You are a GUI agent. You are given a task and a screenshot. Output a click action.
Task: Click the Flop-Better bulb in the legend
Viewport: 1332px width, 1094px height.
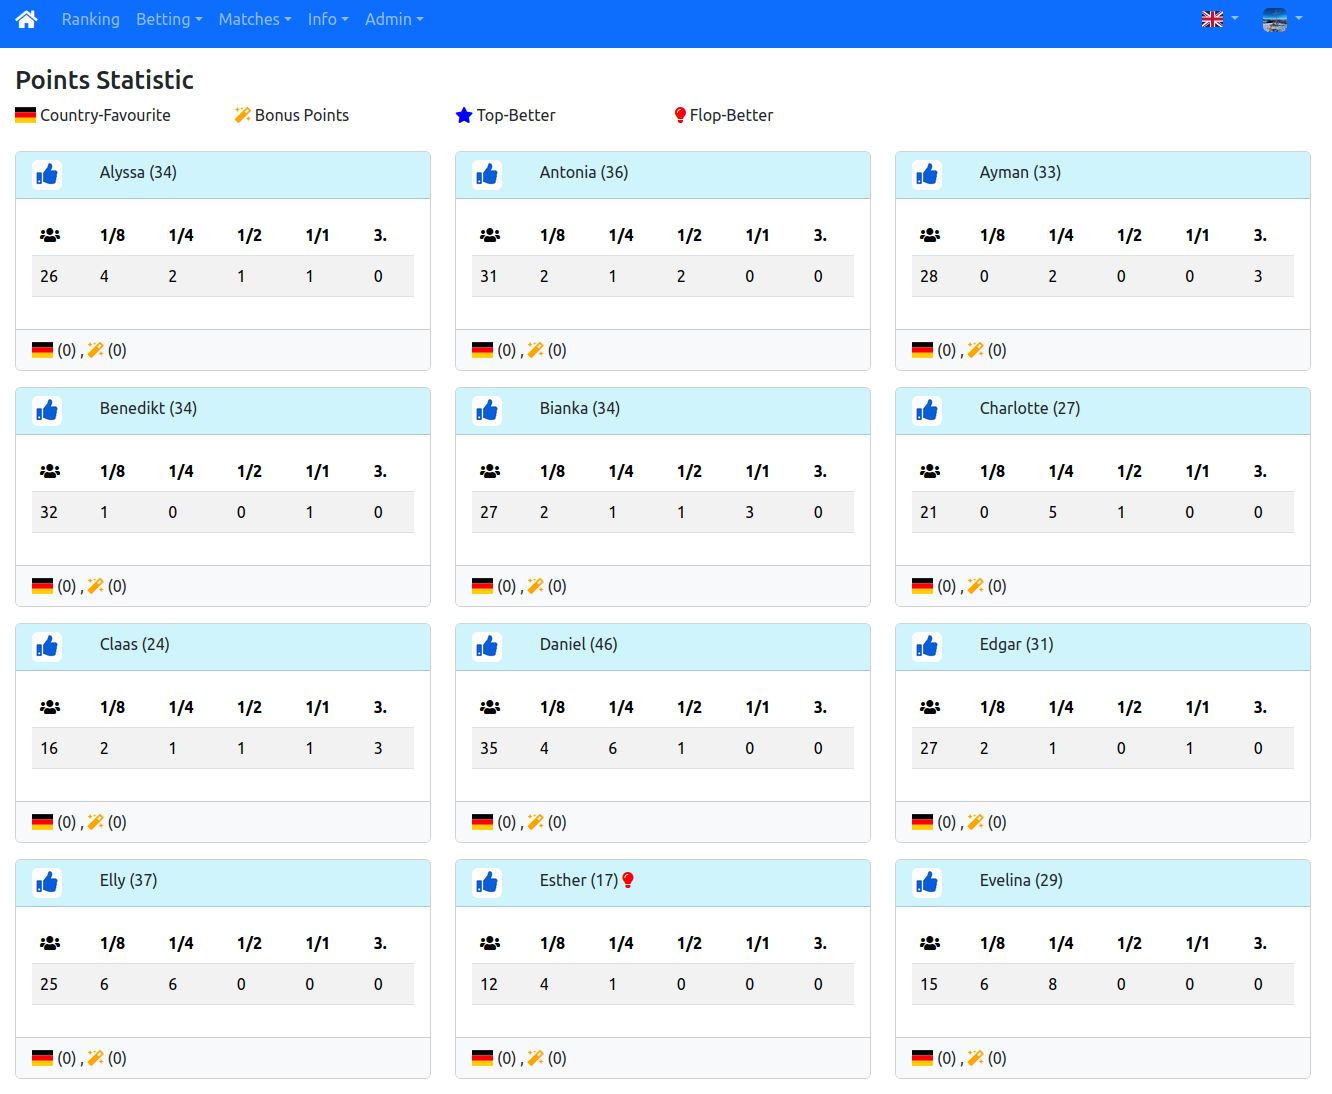pos(680,115)
